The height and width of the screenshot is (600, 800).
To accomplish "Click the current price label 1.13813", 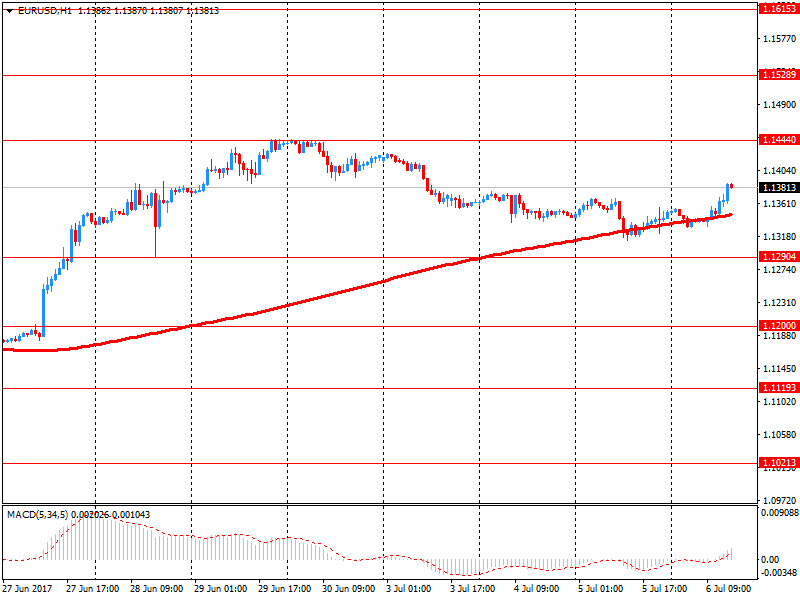I will [779, 187].
